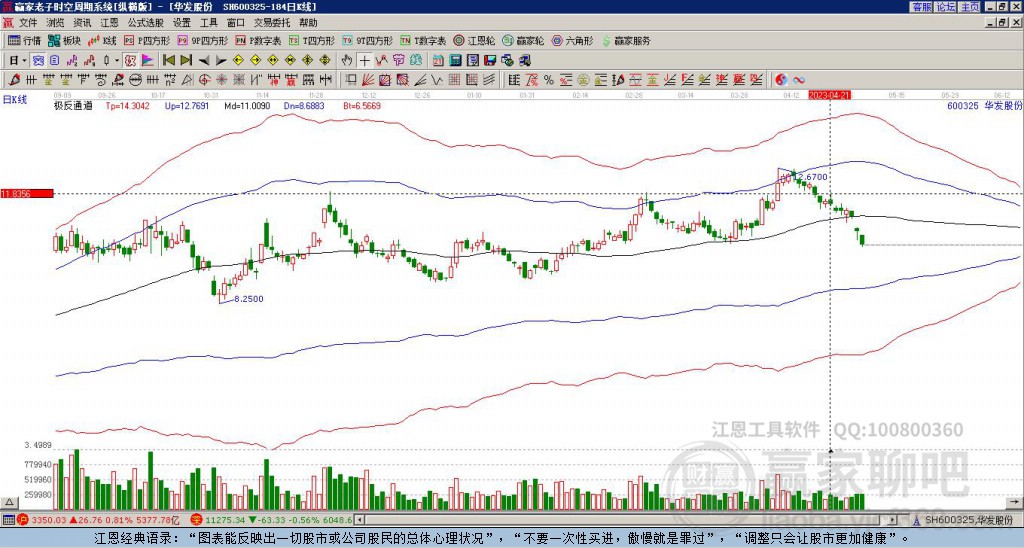Open the 工具 menu
This screenshot has width=1024, height=548.
208,23
